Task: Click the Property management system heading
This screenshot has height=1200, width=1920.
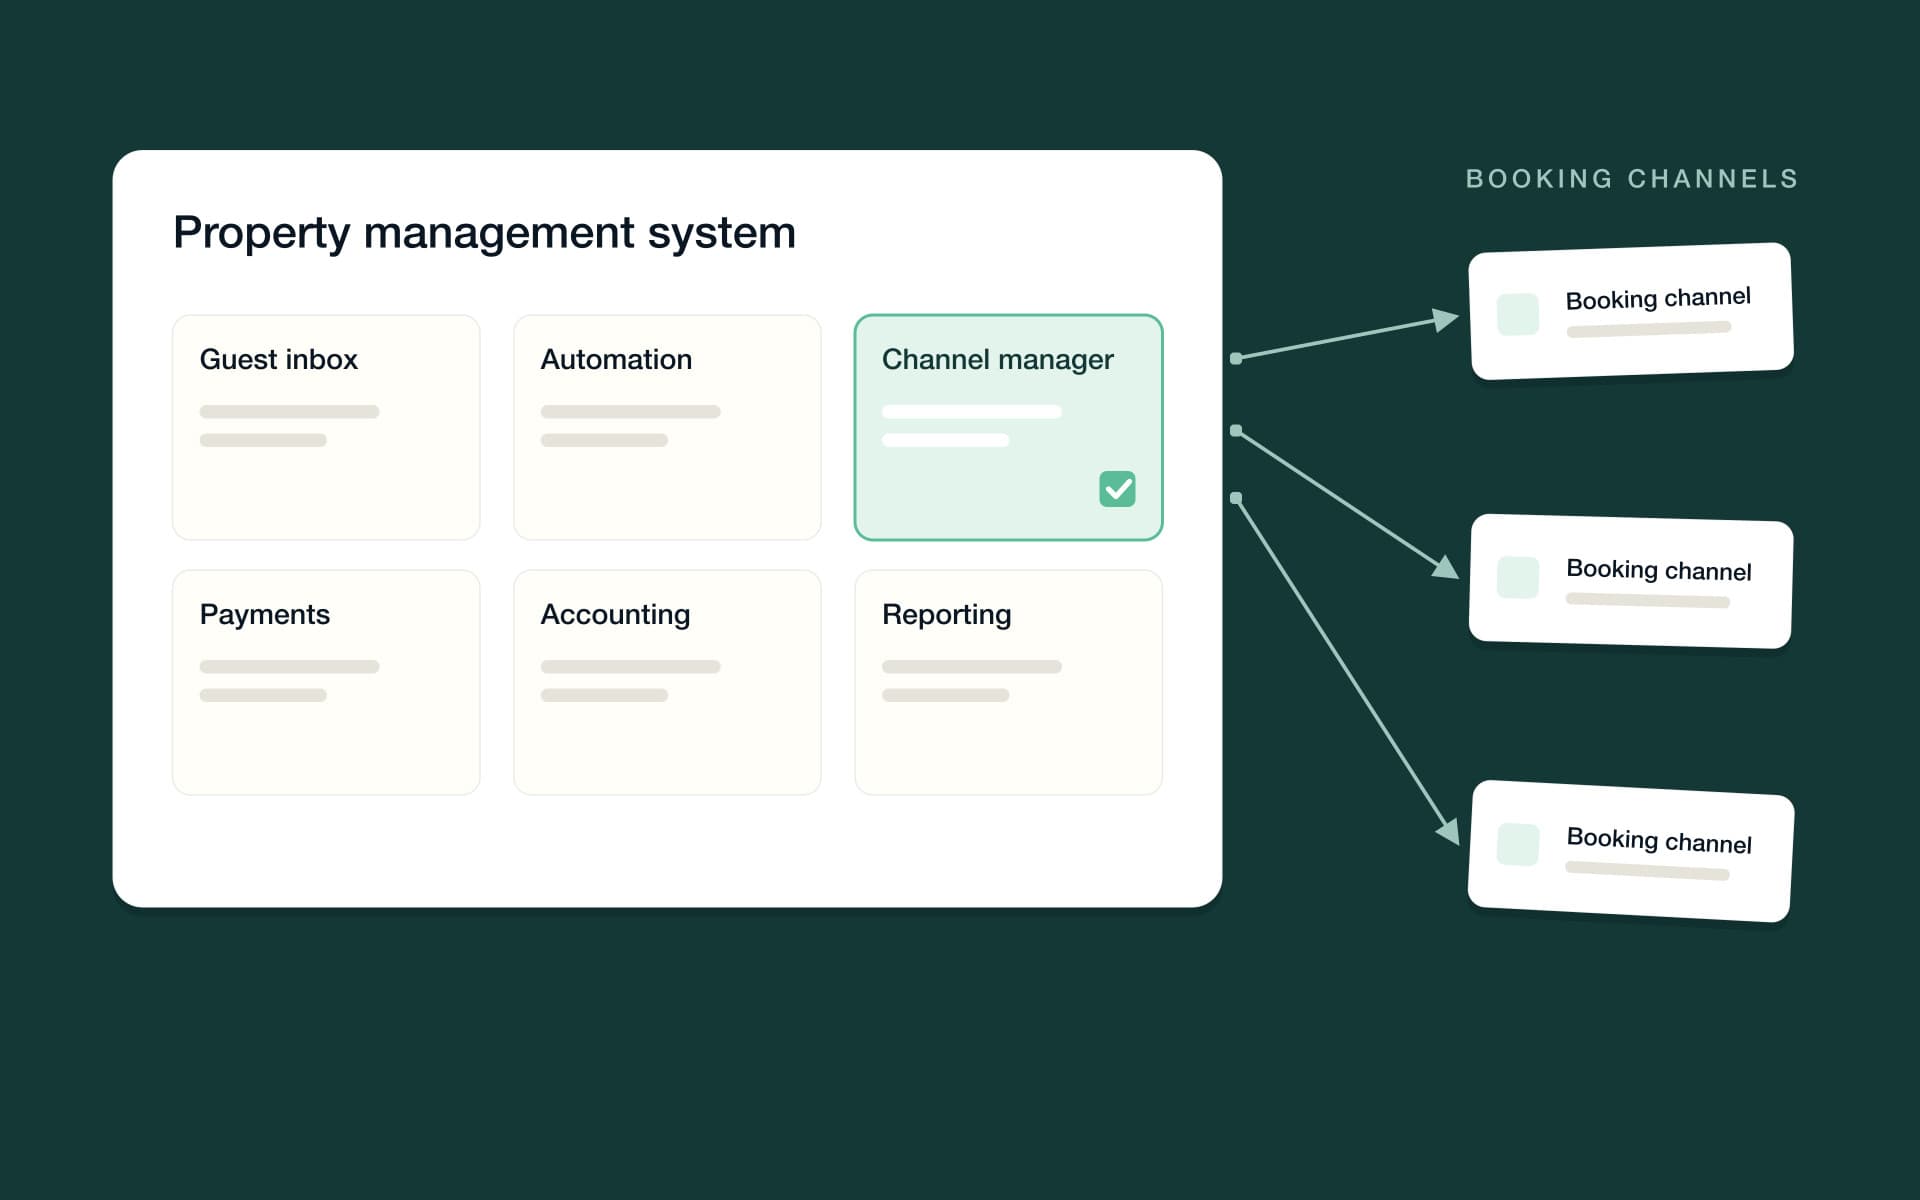Action: click(x=484, y=233)
